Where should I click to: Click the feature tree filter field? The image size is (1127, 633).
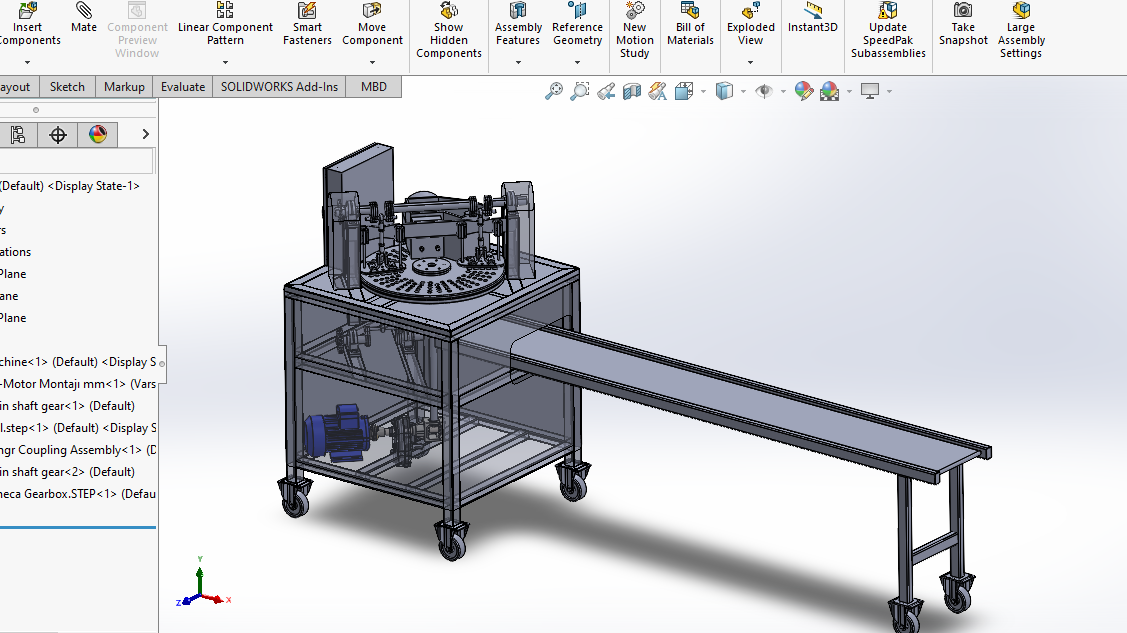(x=76, y=160)
